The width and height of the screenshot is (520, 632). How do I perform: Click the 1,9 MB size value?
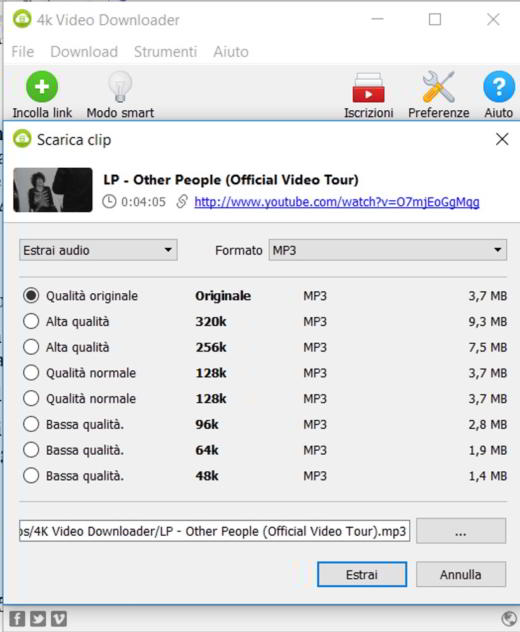pyautogui.click(x=487, y=450)
